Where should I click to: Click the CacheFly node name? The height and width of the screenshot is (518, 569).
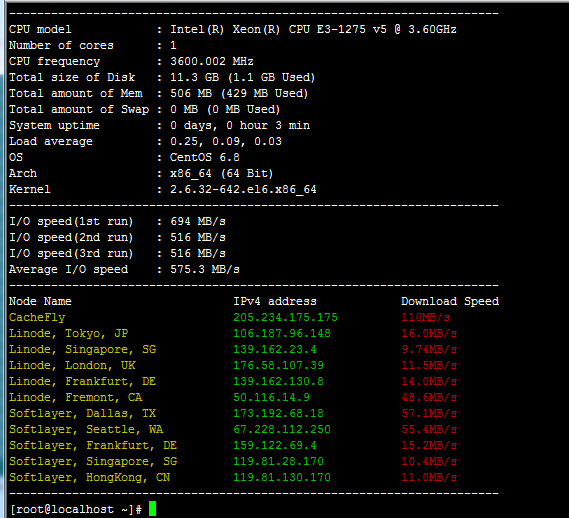tap(37, 317)
